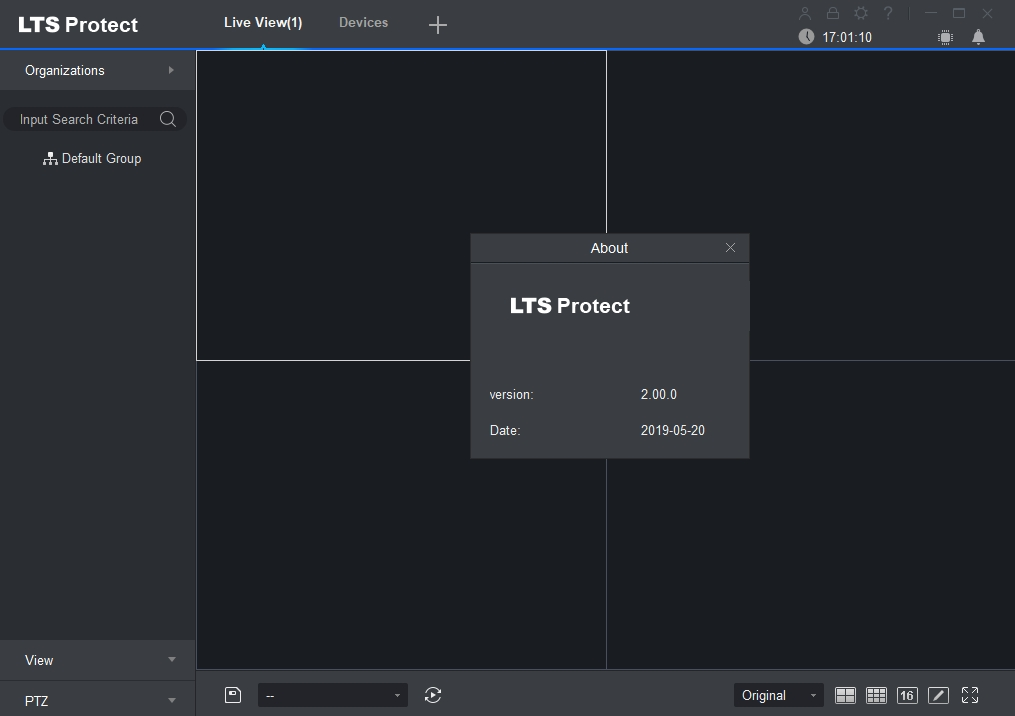Enter full screen mode
This screenshot has height=716, width=1015.
pos(970,695)
